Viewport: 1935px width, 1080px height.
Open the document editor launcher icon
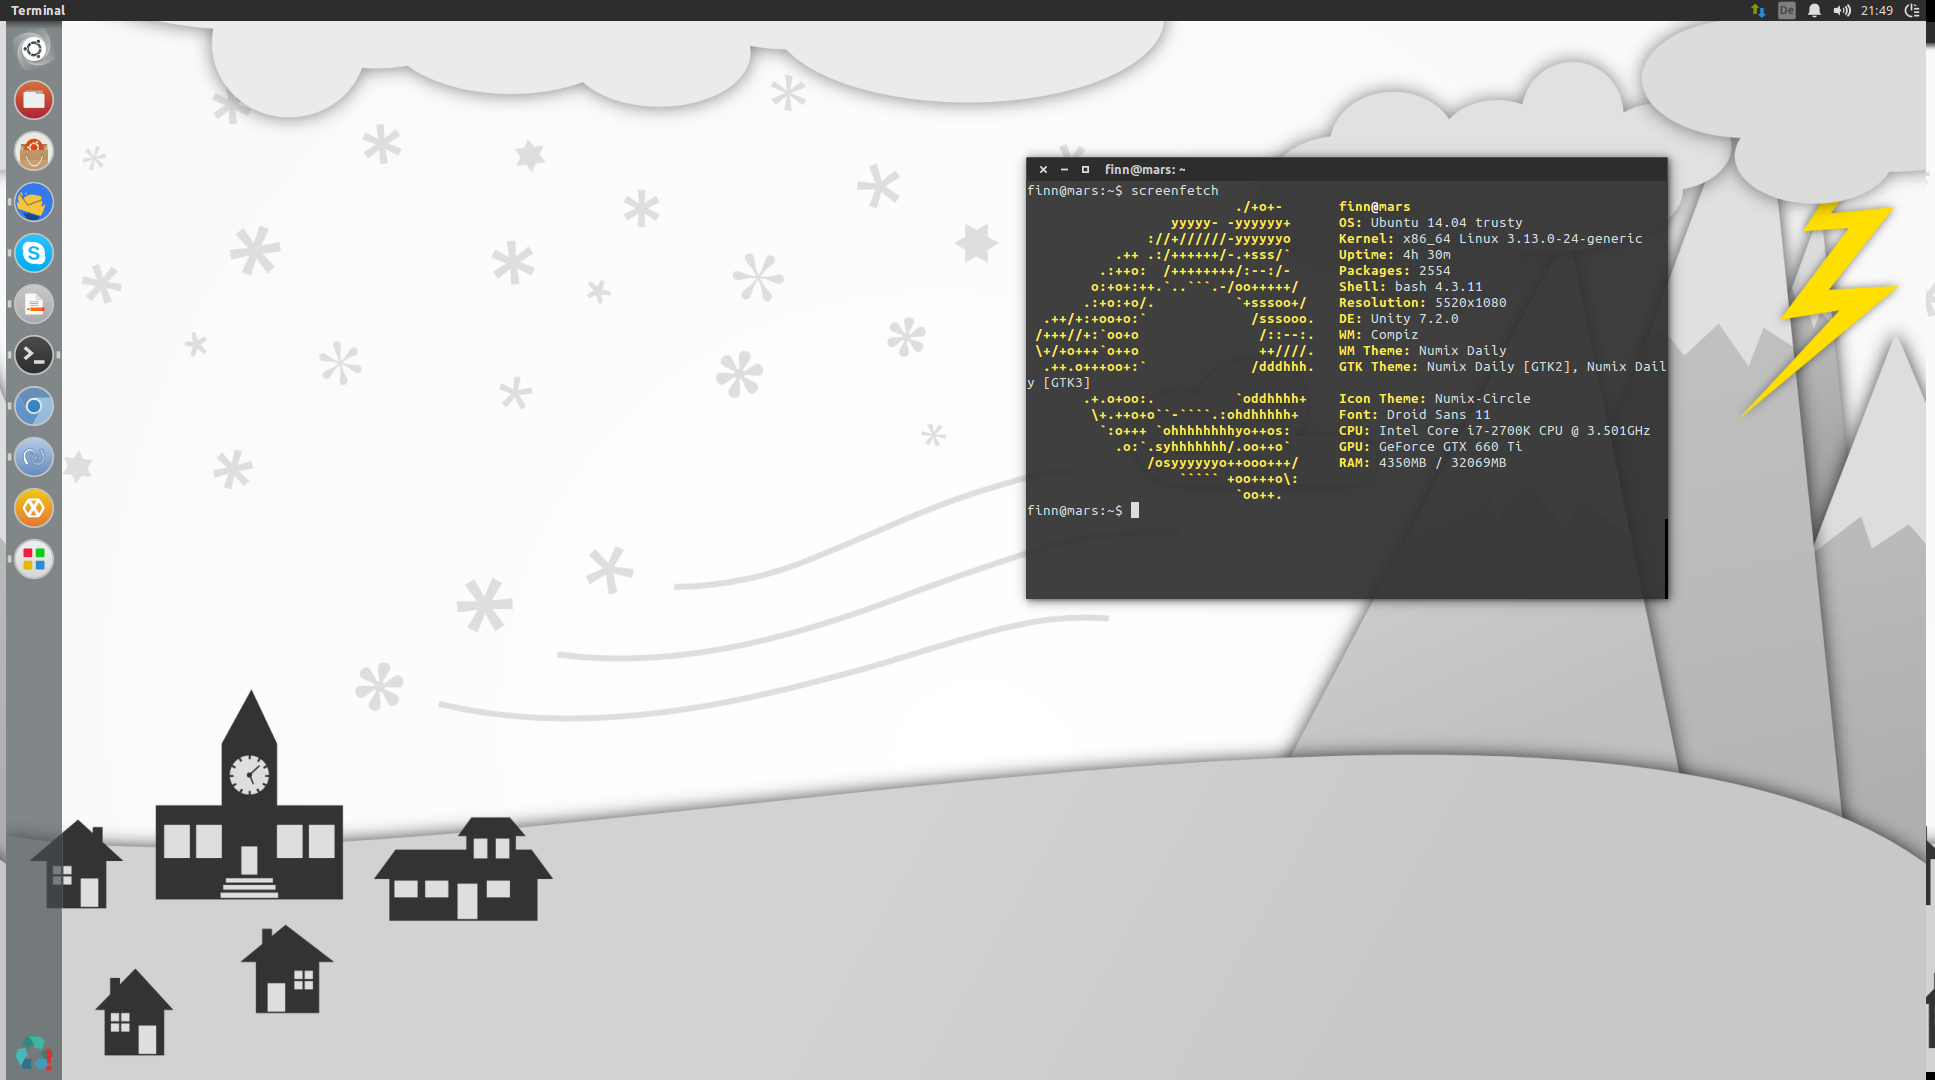tap(33, 304)
